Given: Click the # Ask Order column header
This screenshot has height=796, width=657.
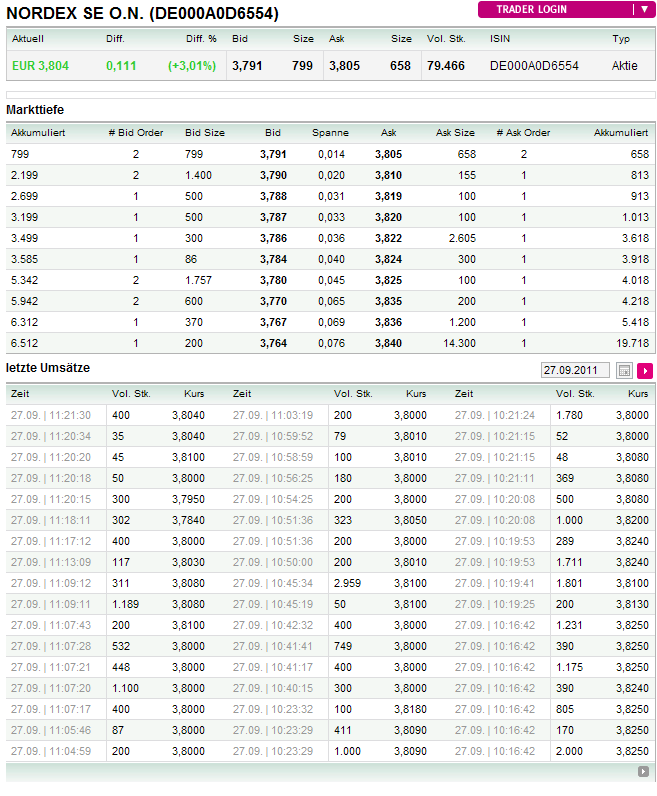Looking at the screenshot, I should coord(523,132).
